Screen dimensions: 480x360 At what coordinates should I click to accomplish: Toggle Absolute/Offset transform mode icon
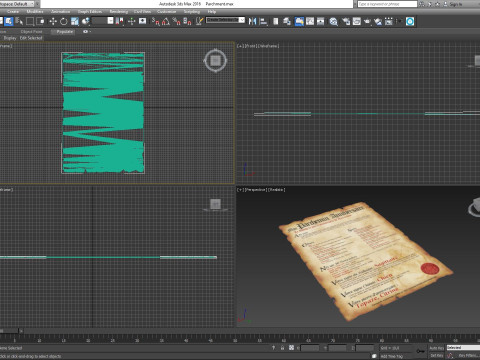(x=291, y=348)
